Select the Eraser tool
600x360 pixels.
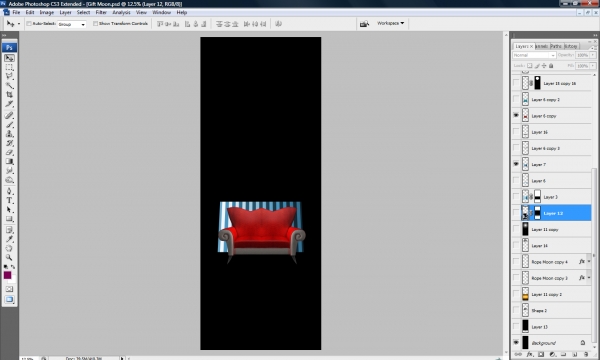tap(10, 152)
